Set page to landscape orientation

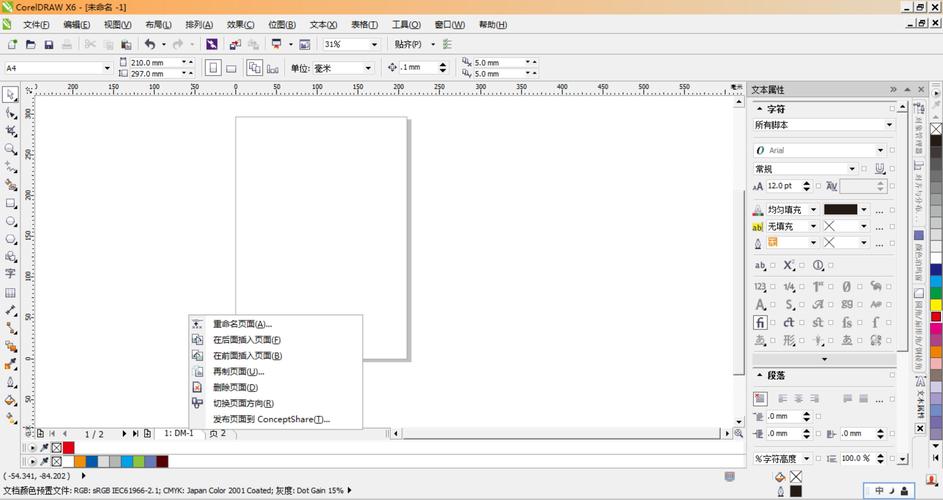click(231, 69)
